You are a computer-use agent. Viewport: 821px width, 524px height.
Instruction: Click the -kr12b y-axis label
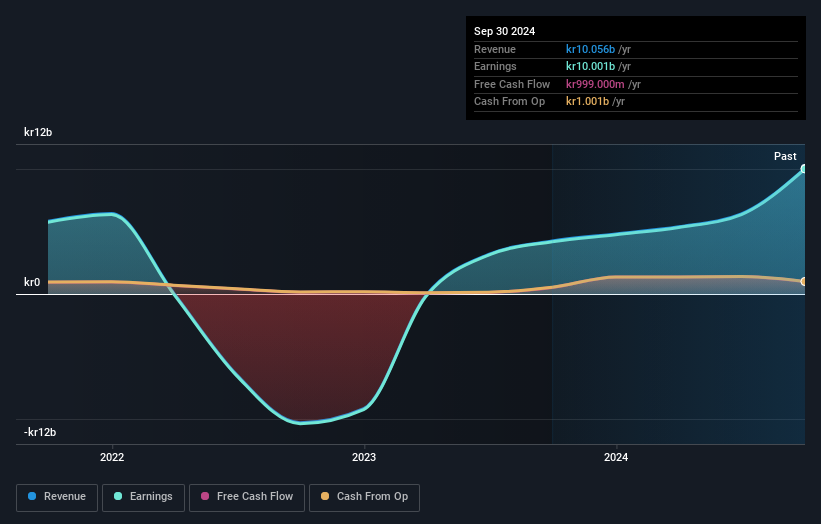click(x=40, y=432)
